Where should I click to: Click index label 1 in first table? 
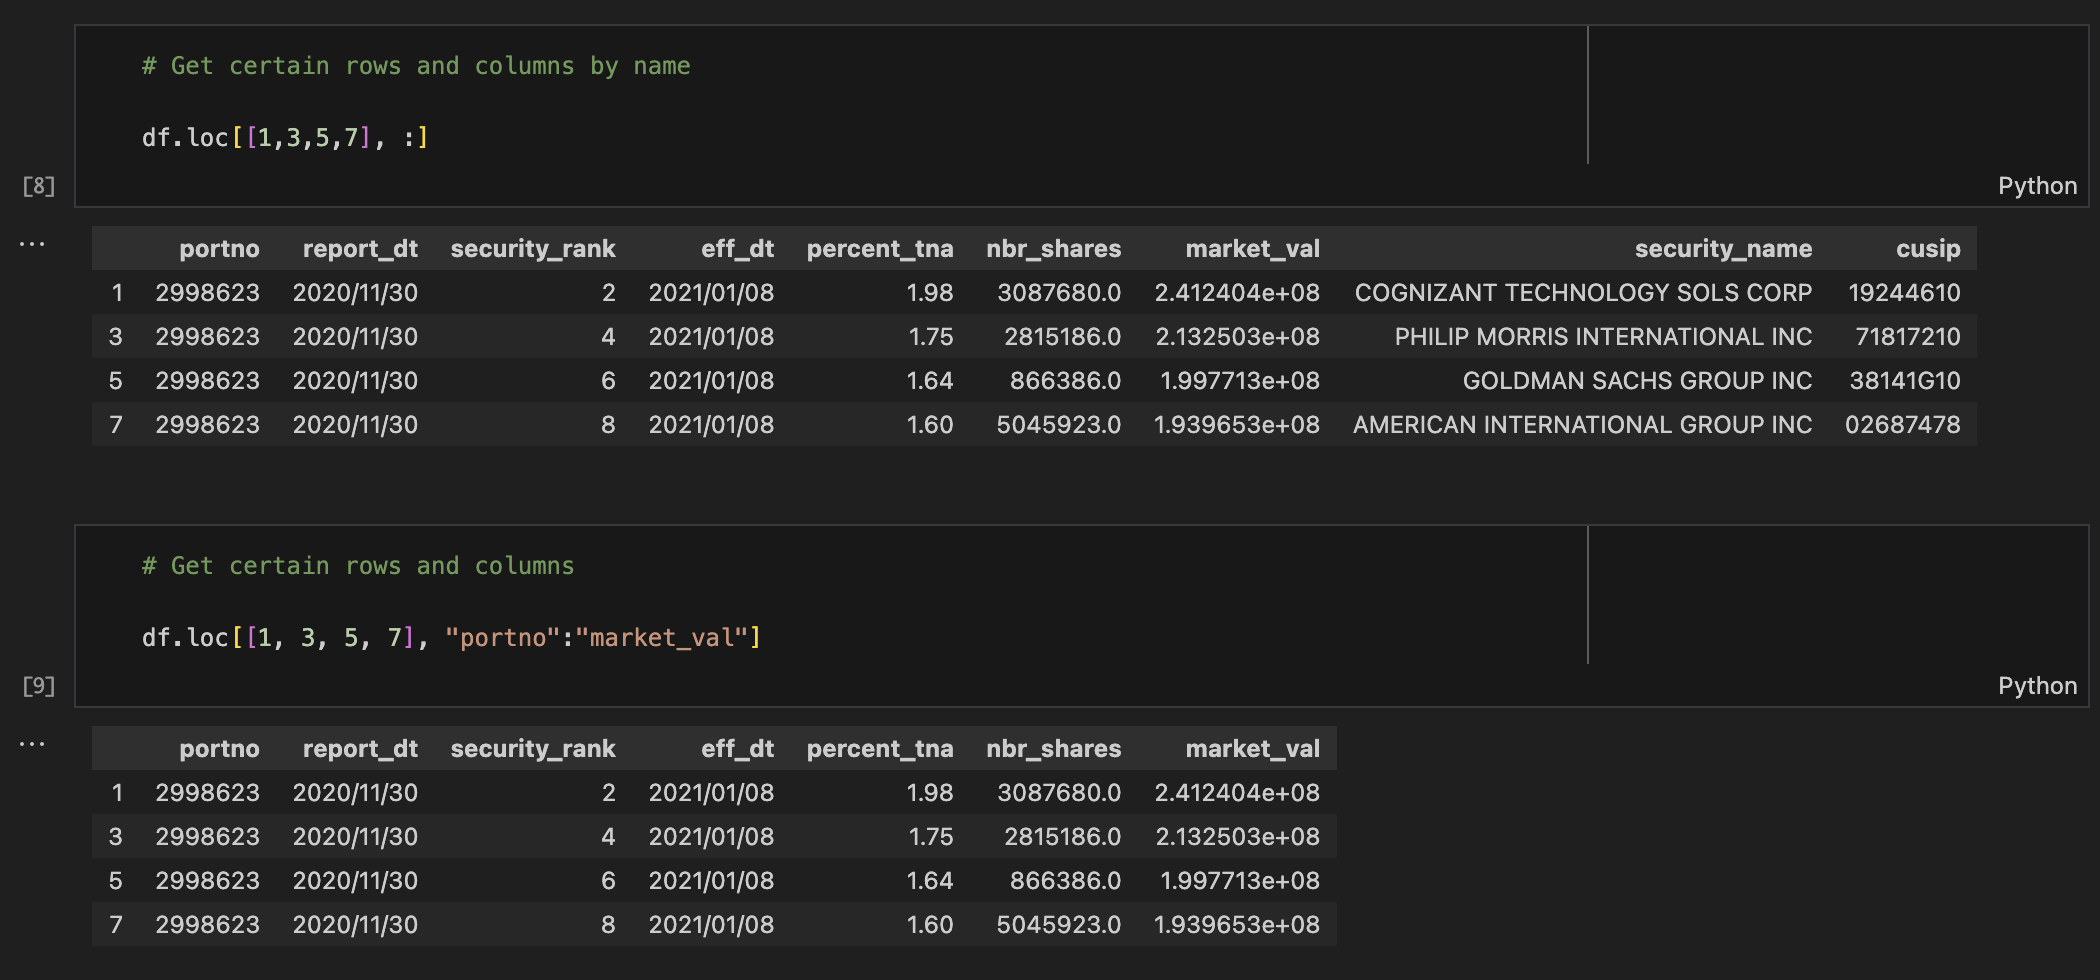117,293
